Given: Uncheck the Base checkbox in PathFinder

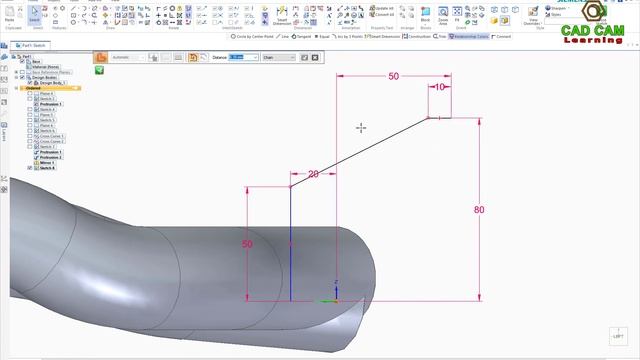Looking at the screenshot, I should pyautogui.click(x=22, y=61).
